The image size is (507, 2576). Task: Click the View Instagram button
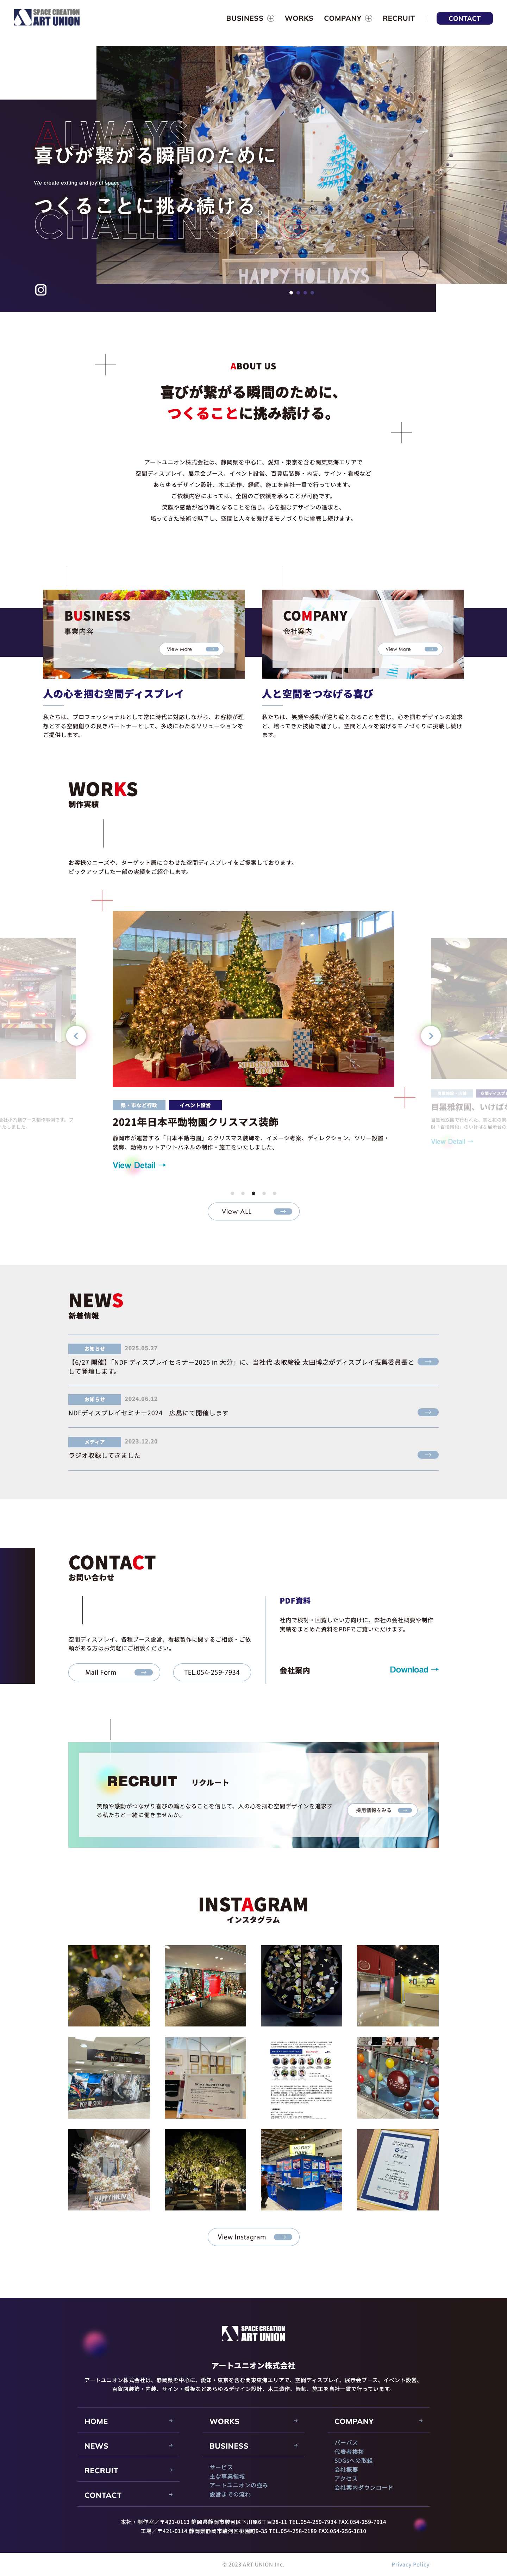pos(253,2237)
